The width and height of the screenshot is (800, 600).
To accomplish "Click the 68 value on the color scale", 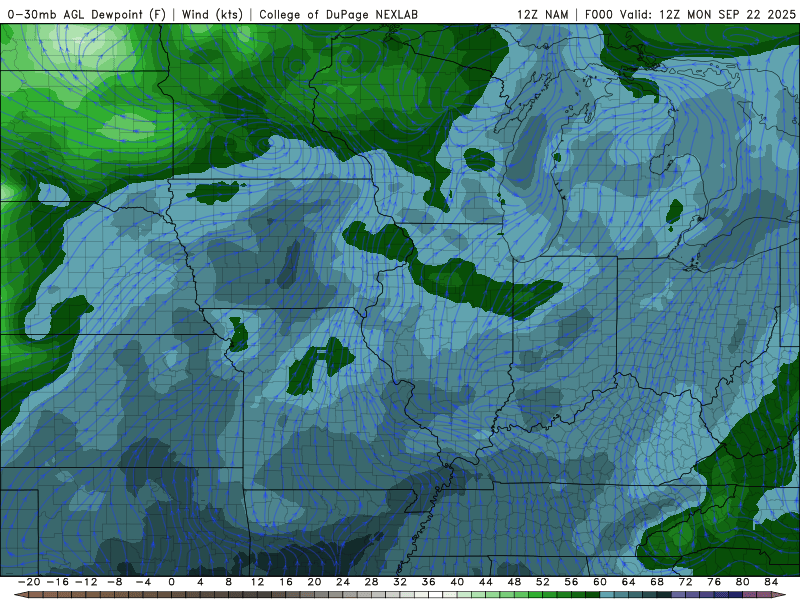I will [657, 582].
